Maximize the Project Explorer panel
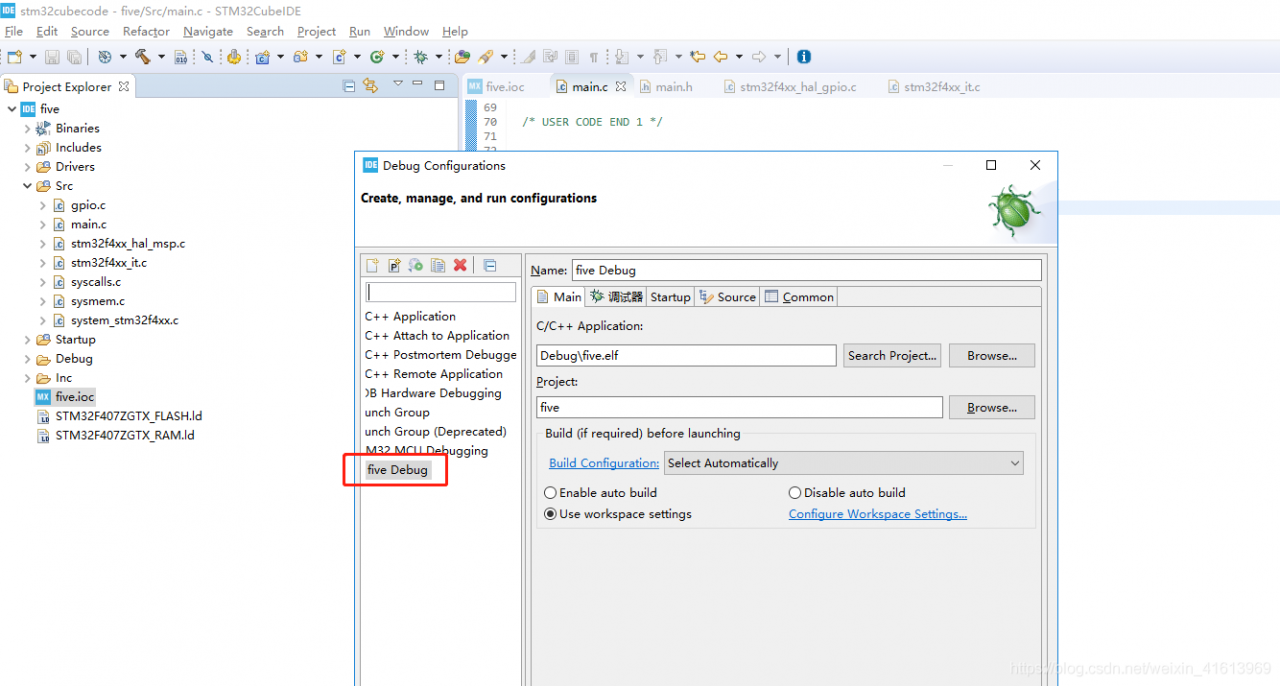Screen dimensions: 1280x686 coord(439,85)
